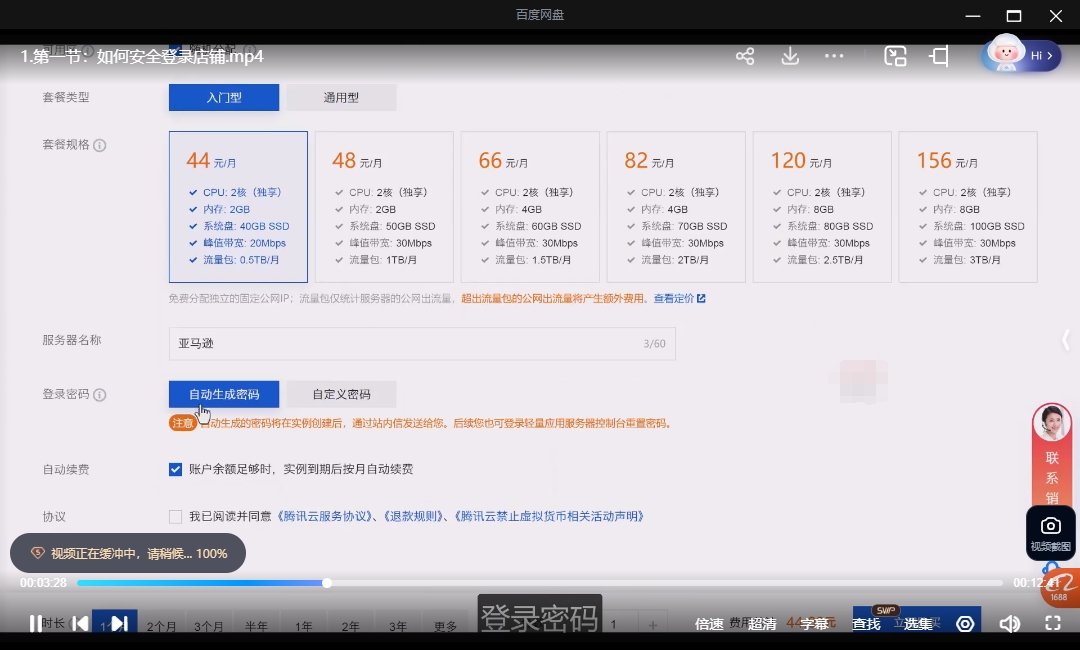Click the 登录密码 info icon

click(100, 395)
